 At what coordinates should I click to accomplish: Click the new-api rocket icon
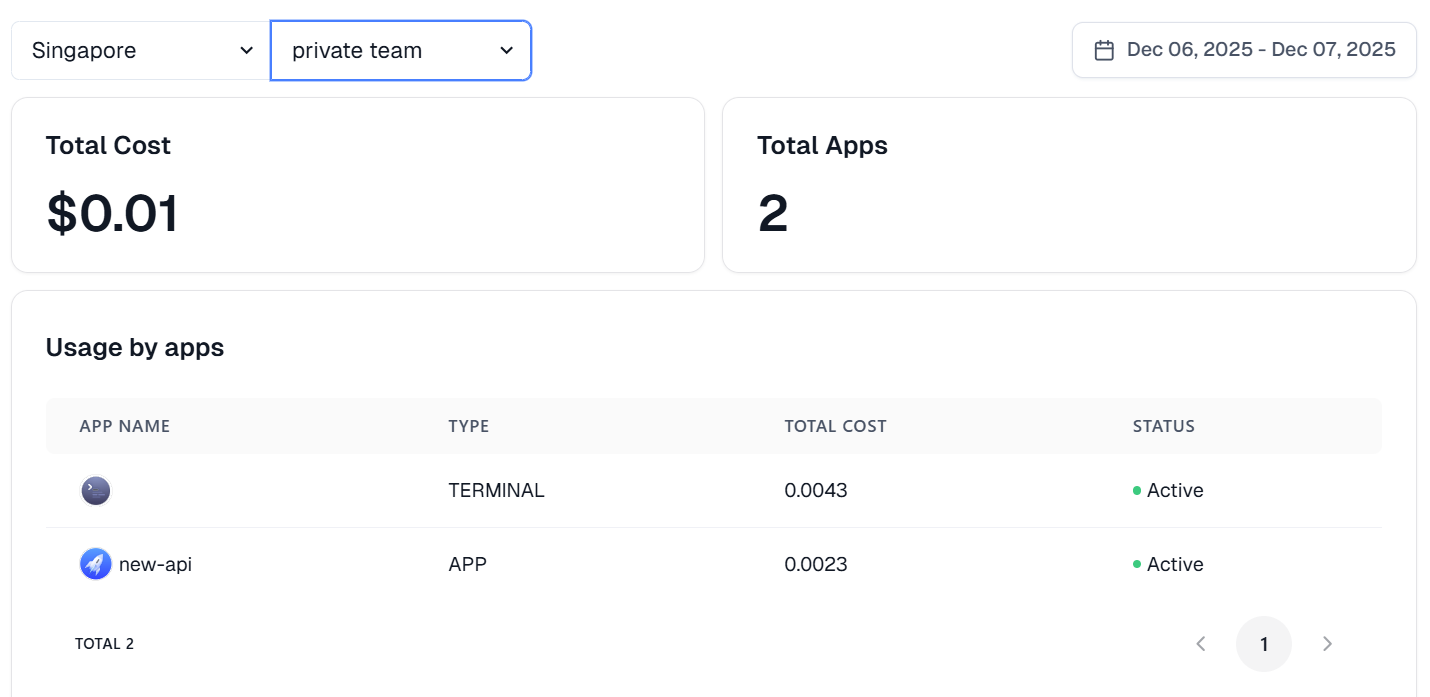click(x=95, y=564)
